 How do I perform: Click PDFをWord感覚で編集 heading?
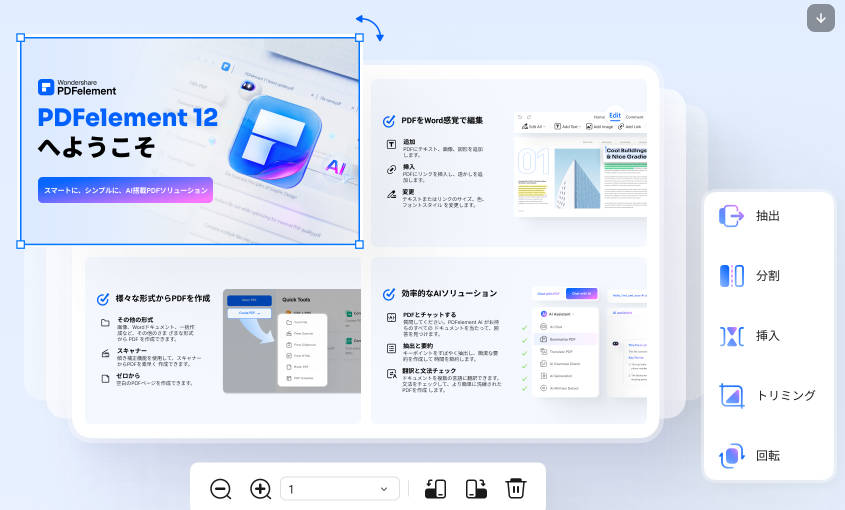(x=442, y=120)
